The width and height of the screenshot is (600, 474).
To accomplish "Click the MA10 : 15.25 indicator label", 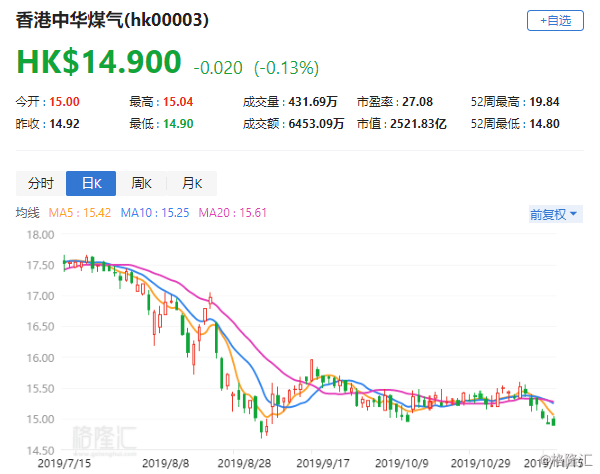I will (155, 213).
